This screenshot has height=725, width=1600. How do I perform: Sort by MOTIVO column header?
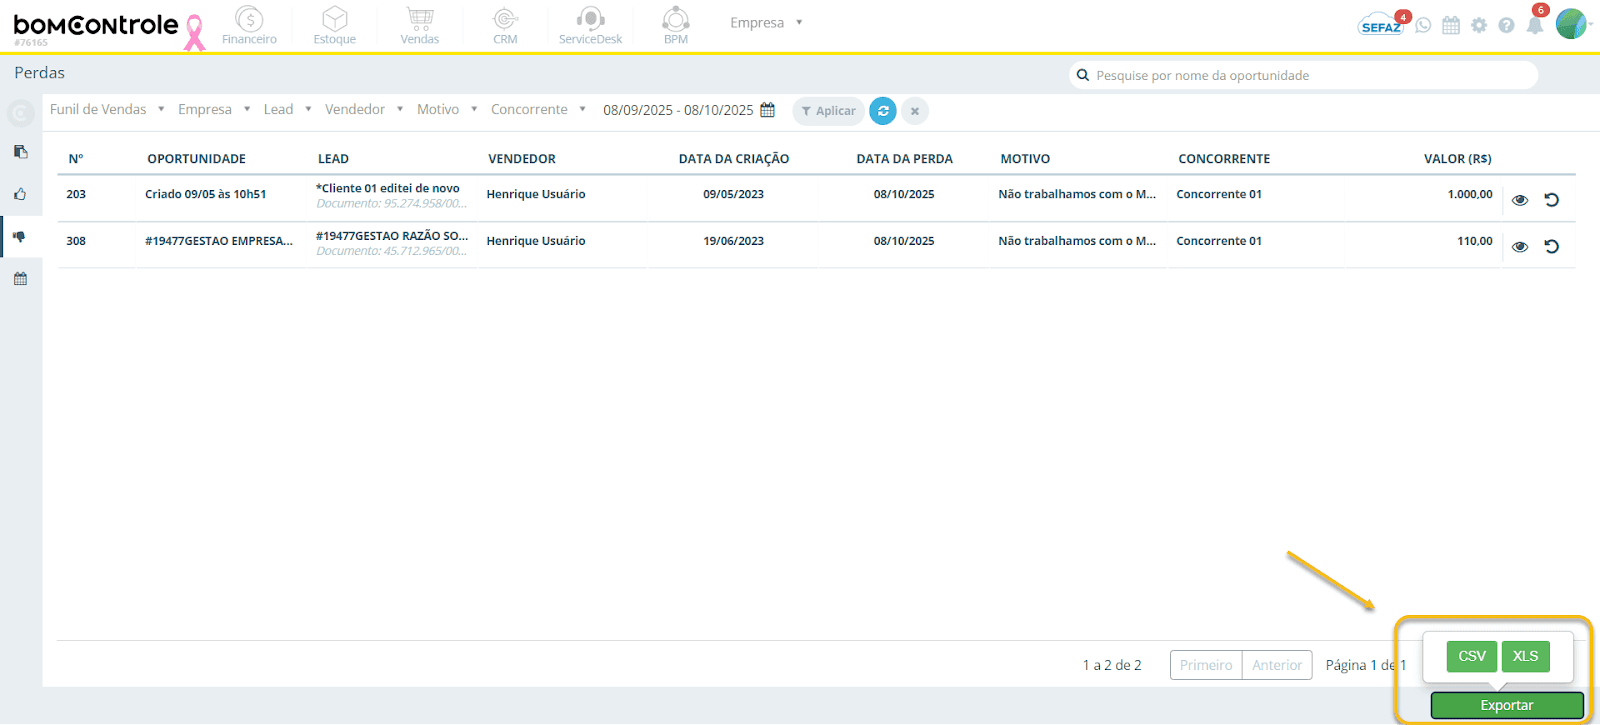tap(1025, 159)
